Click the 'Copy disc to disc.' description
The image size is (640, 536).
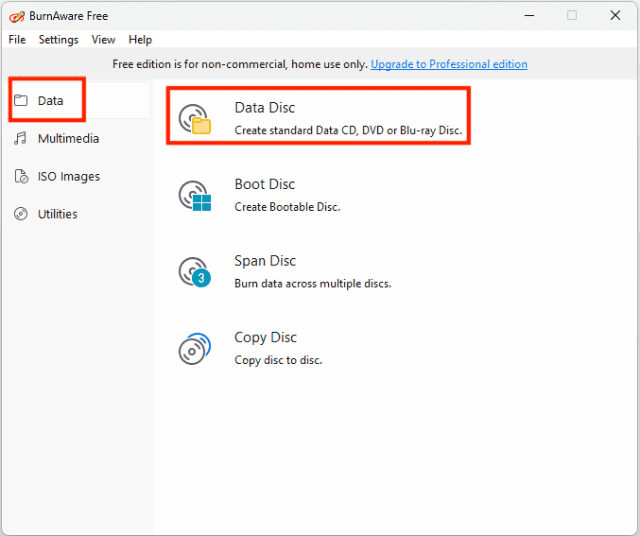[278, 360]
